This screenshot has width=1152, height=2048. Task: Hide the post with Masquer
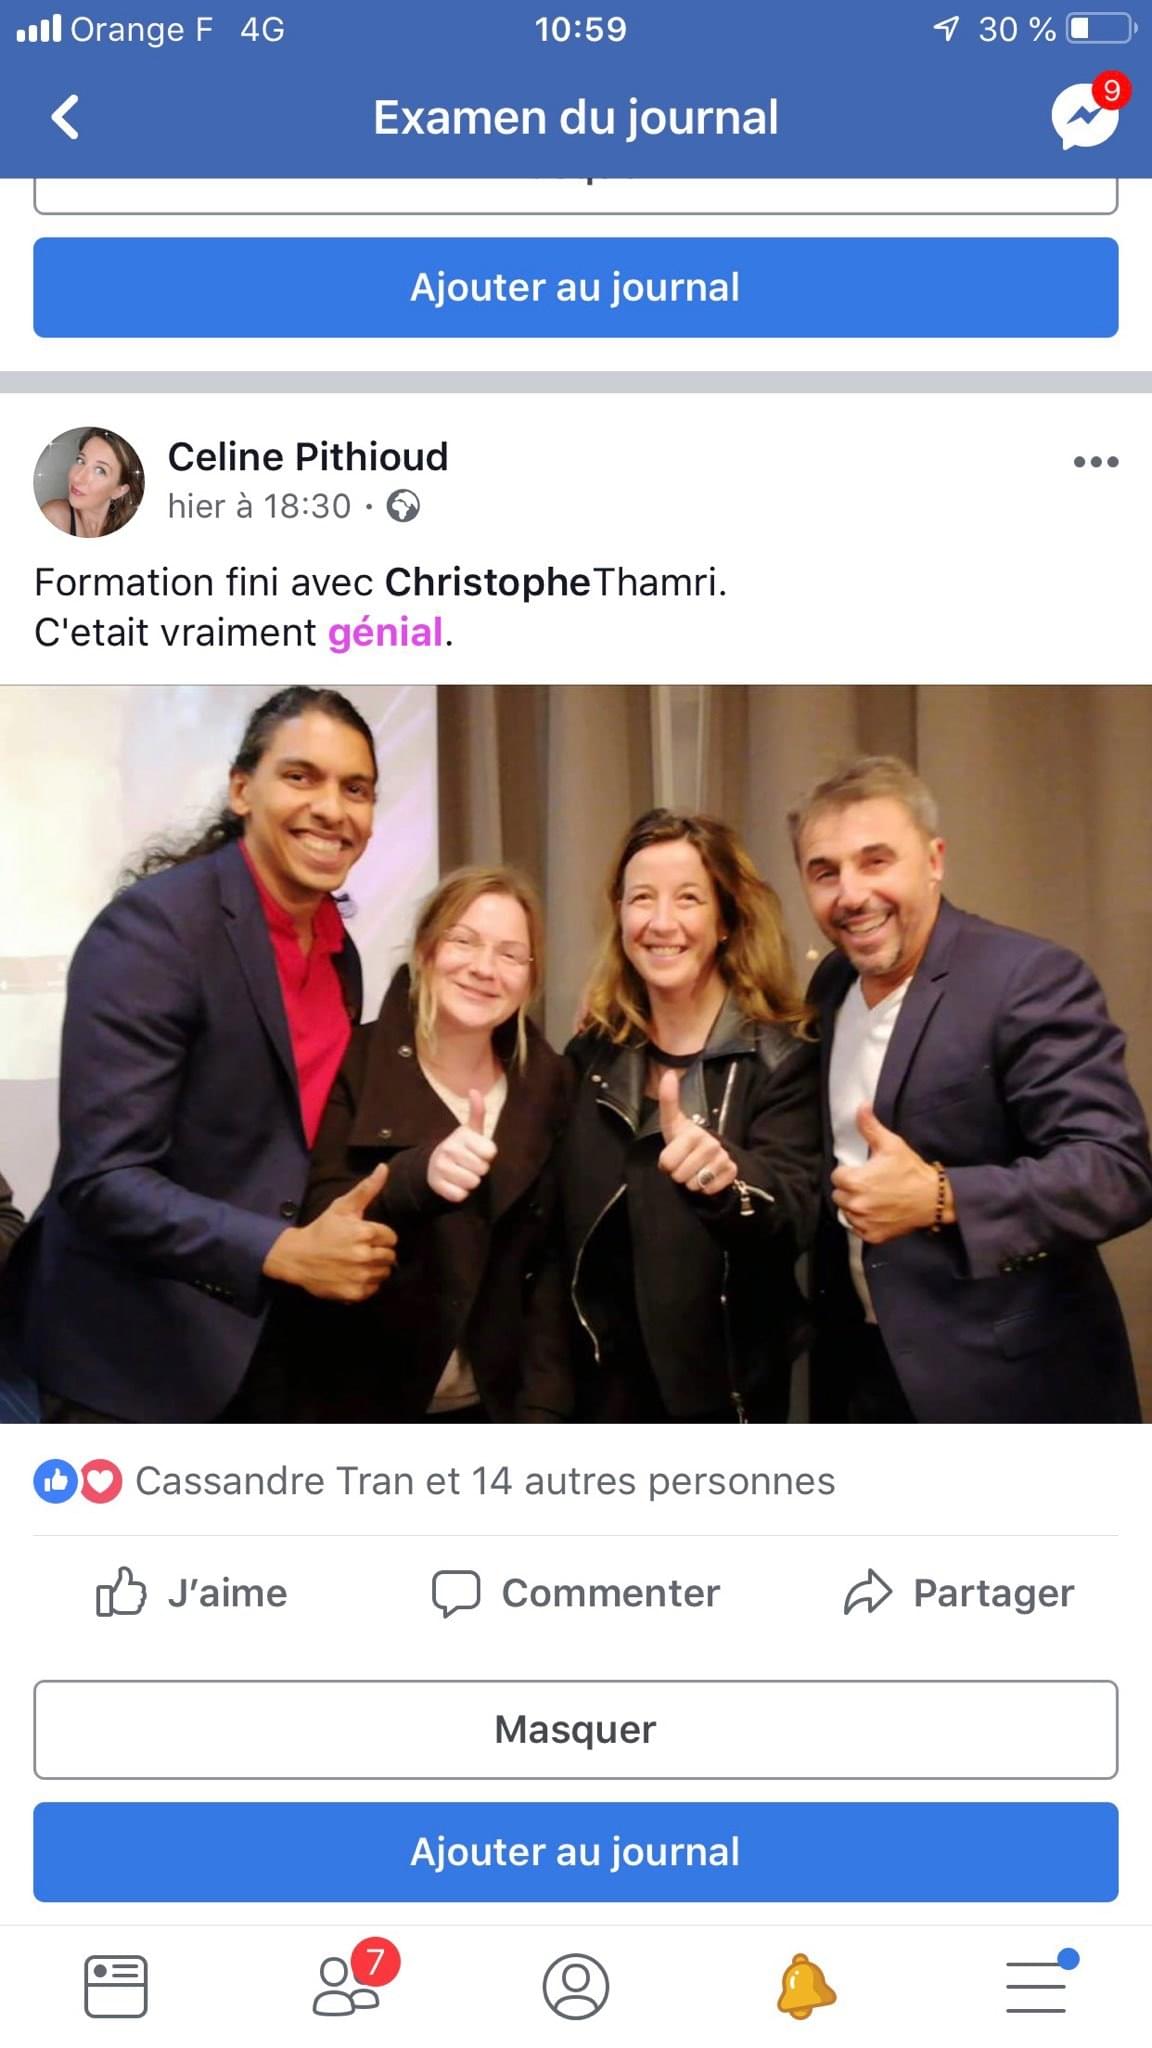(576, 1729)
